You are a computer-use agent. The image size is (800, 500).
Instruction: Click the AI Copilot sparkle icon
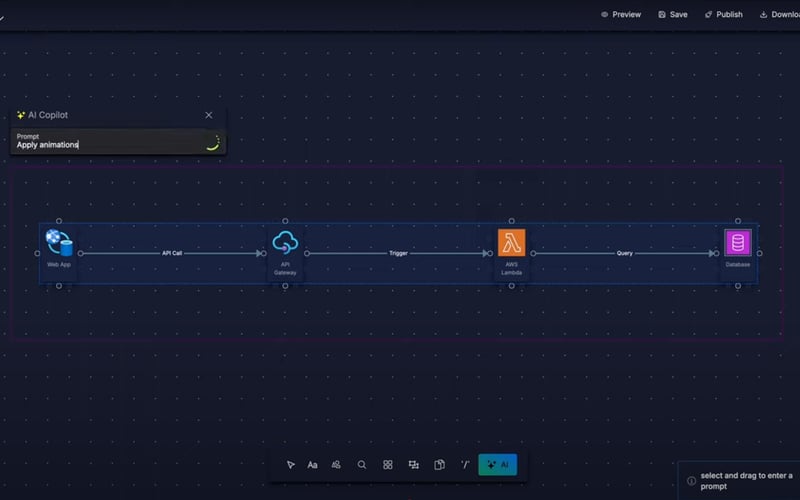21,115
